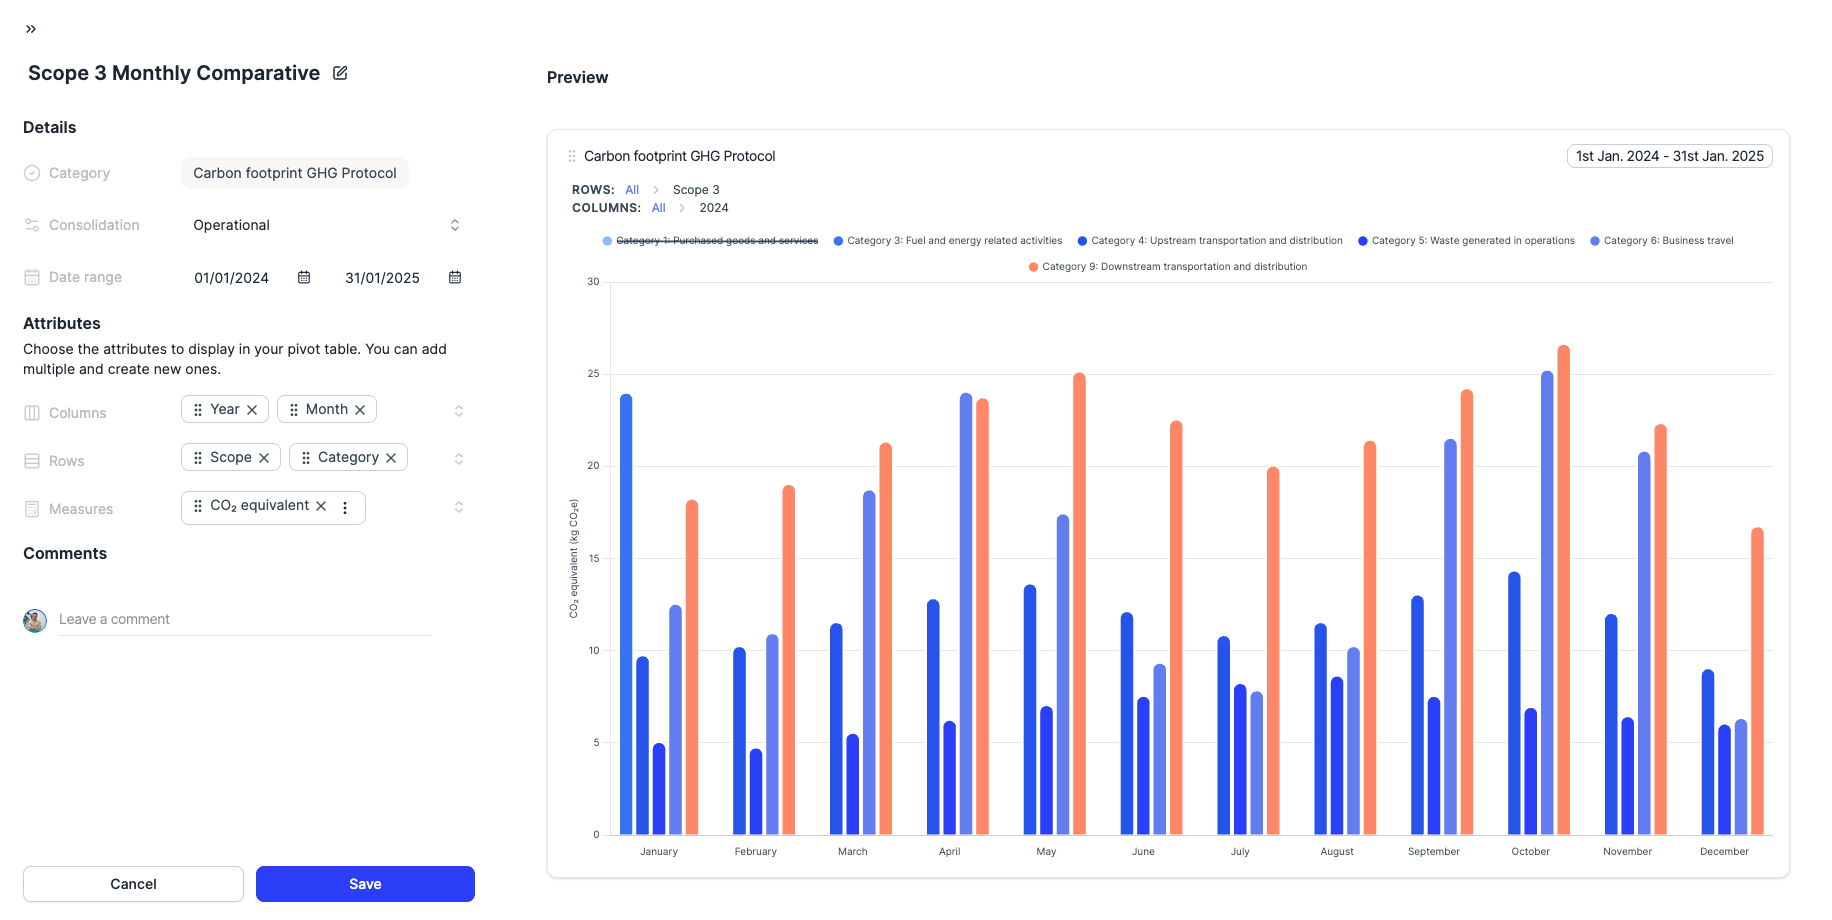Image resolution: width=1832 pixels, height=920 pixels.
Task: Open the calendar icon next to 31/01/2025
Action: point(455,277)
